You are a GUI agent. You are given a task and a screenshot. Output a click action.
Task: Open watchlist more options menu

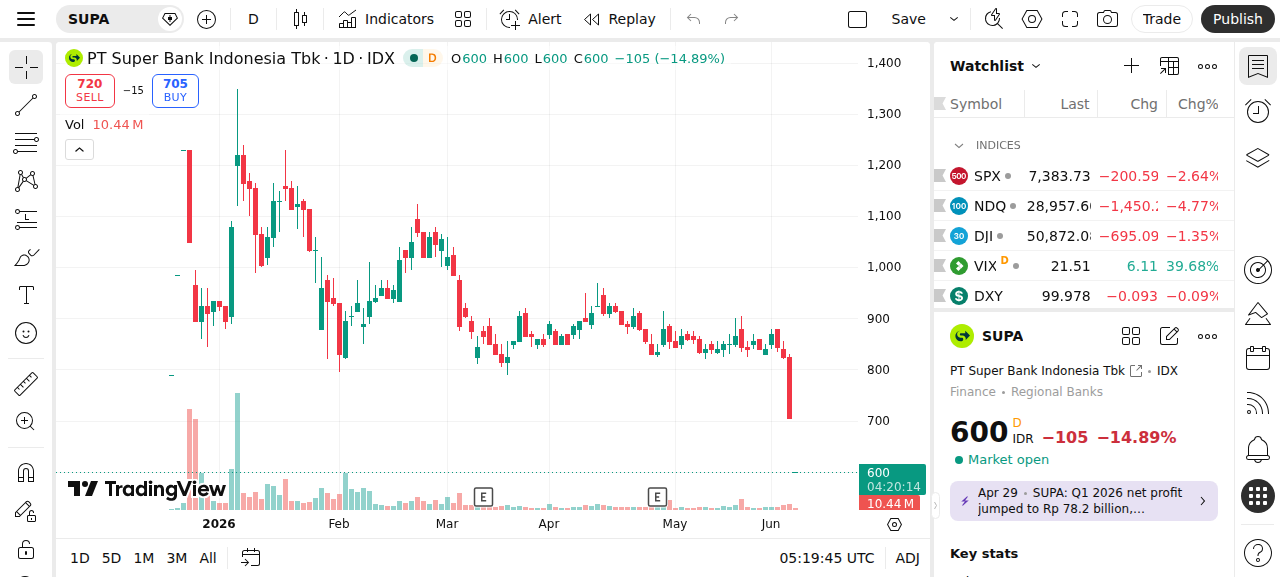click(1208, 66)
